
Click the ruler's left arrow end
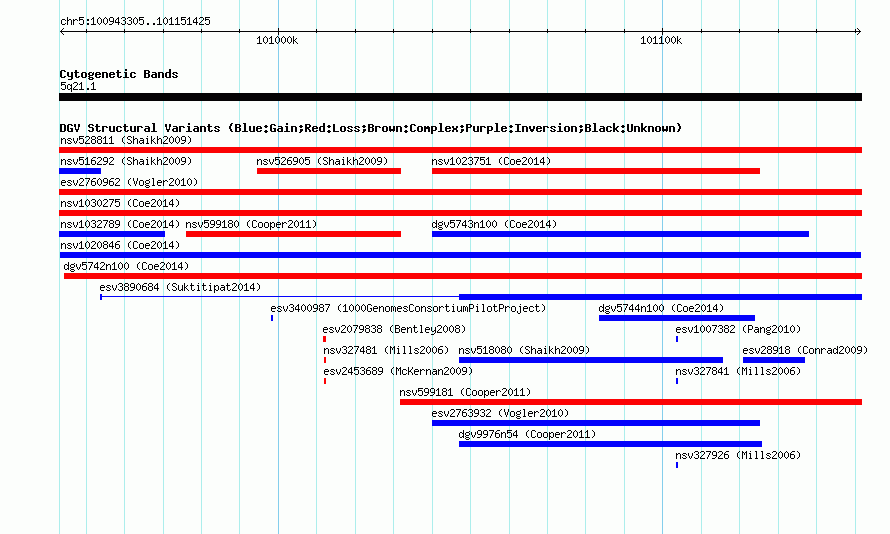point(62,31)
